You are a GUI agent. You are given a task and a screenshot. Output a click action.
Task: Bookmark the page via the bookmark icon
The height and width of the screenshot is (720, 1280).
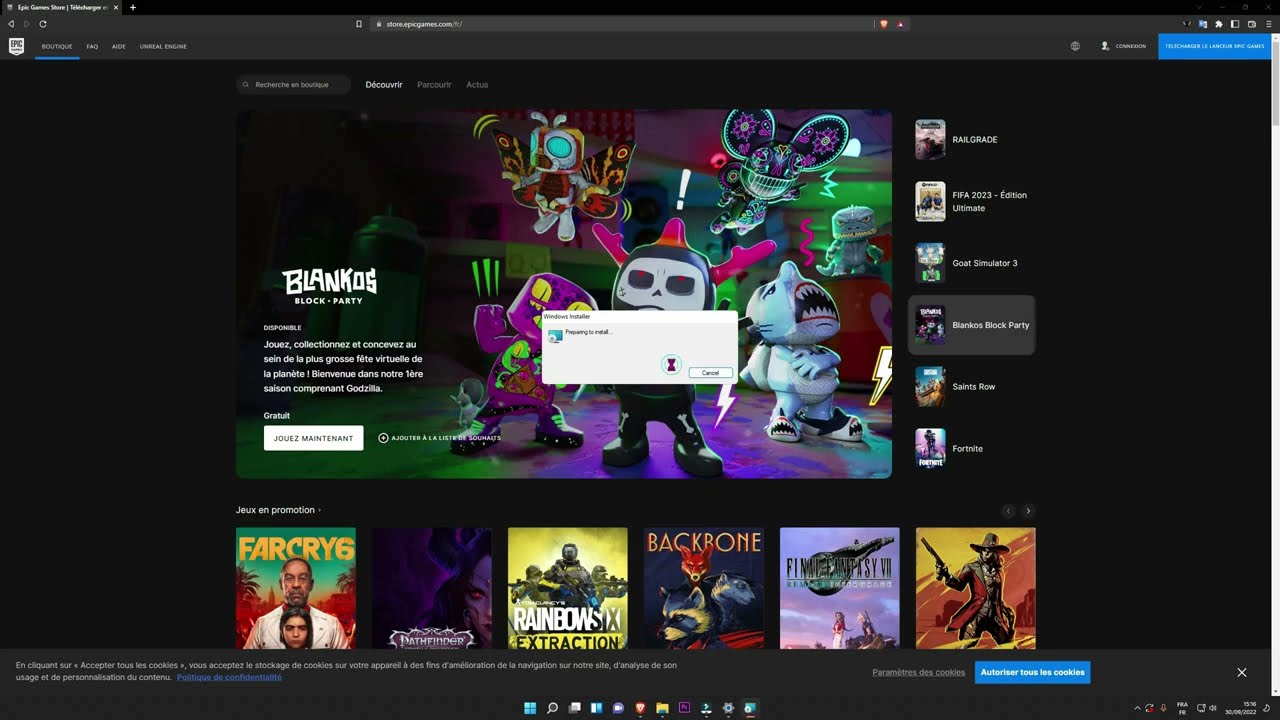tap(359, 24)
